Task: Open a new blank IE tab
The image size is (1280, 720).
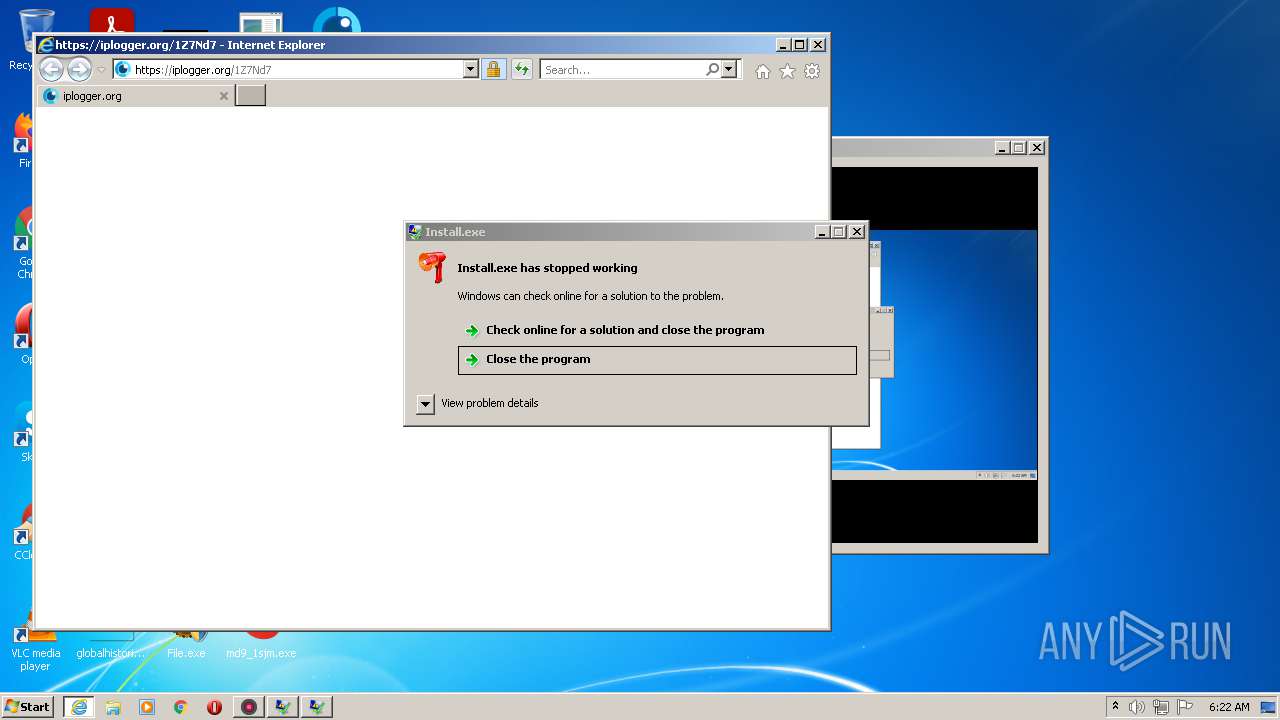Action: [x=250, y=95]
